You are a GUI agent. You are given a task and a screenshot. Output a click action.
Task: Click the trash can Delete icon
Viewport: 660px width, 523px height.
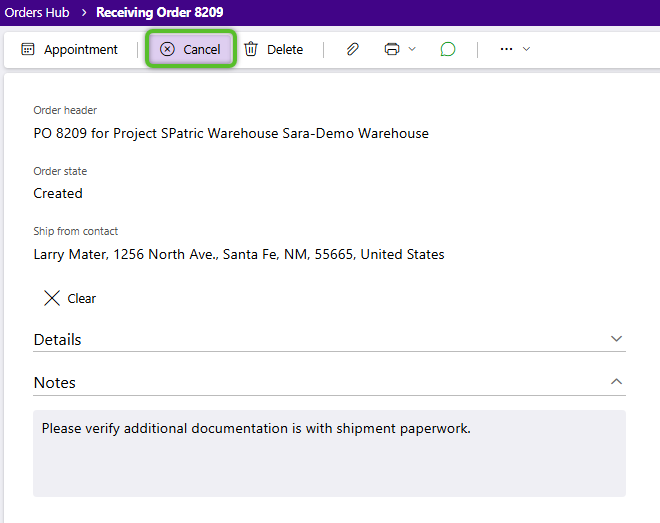pos(251,49)
